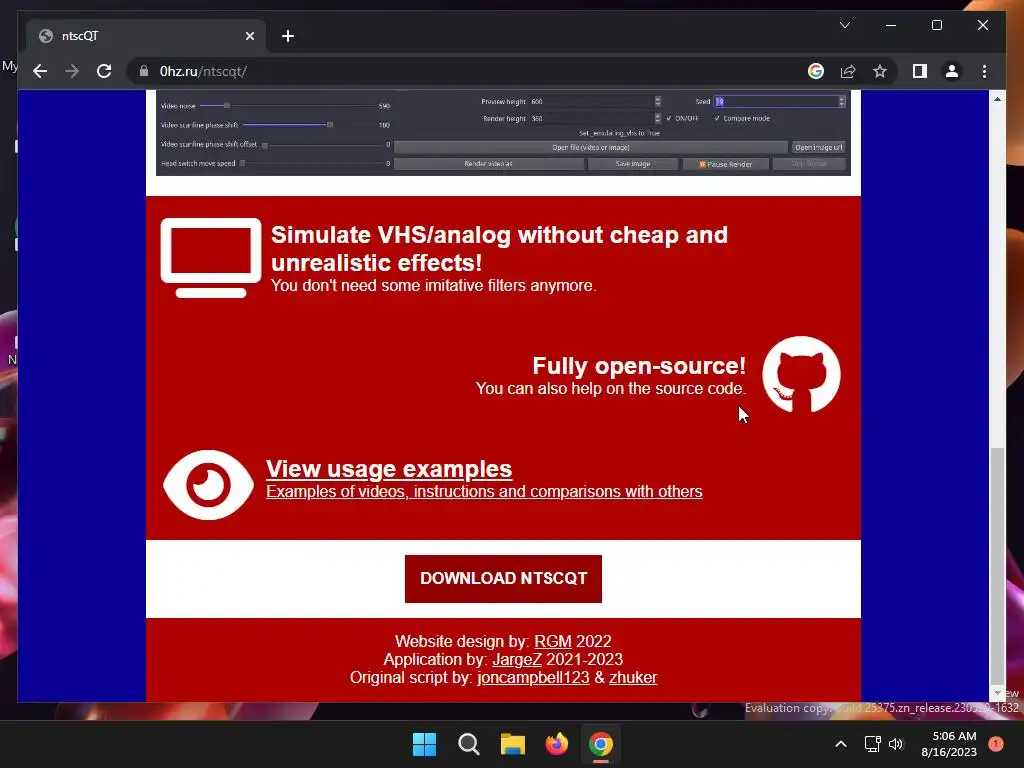
Task: Open a new browser tab
Action: point(288,36)
